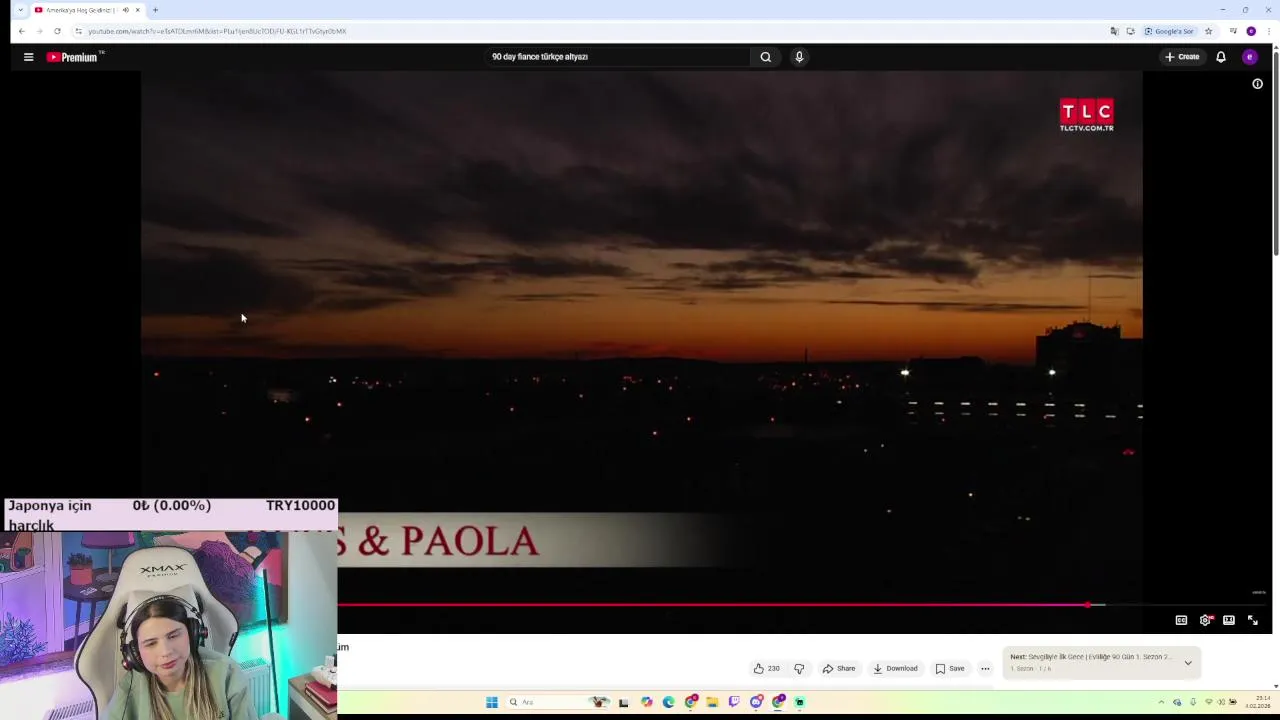Screen dimensions: 1280x720
Task: Share the video
Action: (x=839, y=668)
